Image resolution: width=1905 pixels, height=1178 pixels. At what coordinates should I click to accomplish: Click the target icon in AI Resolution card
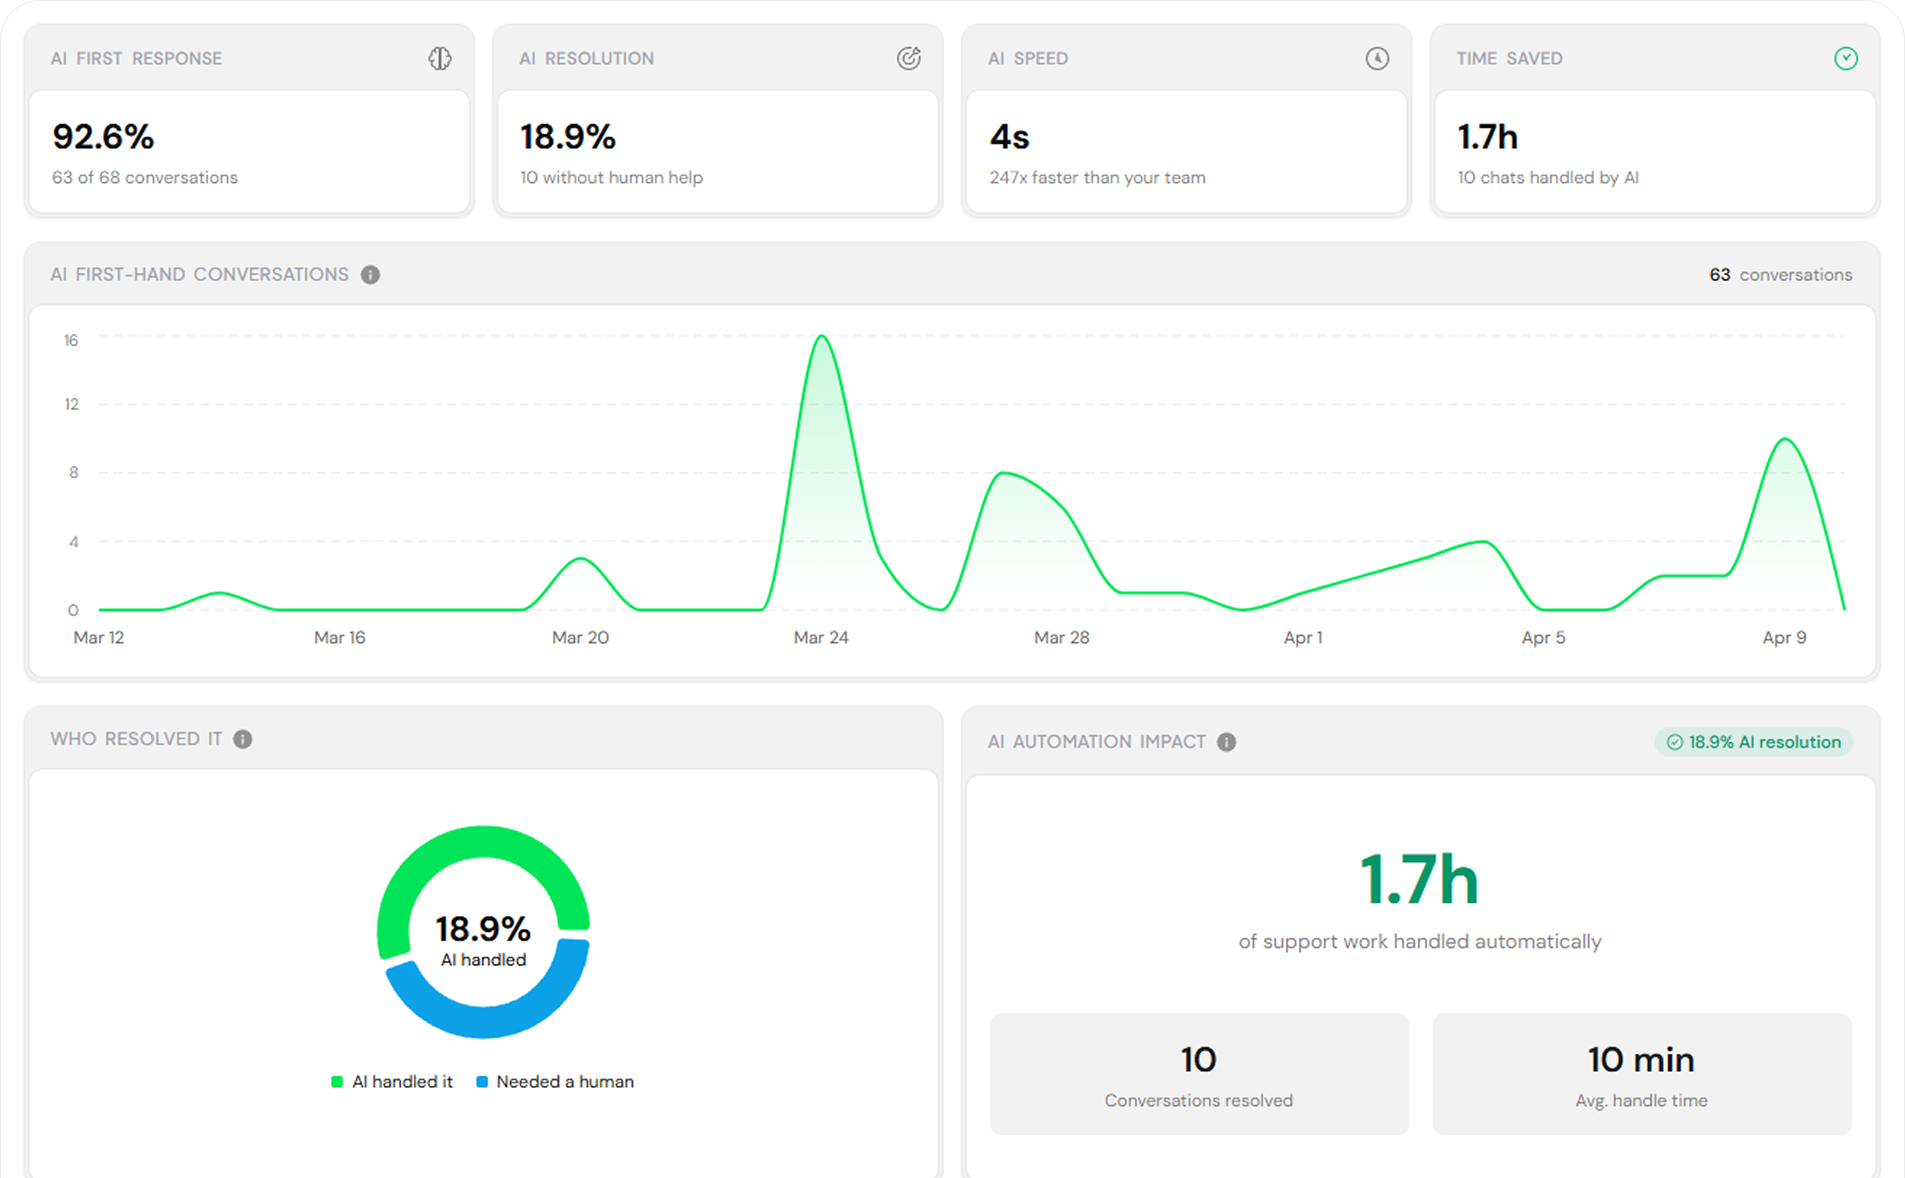pos(908,58)
